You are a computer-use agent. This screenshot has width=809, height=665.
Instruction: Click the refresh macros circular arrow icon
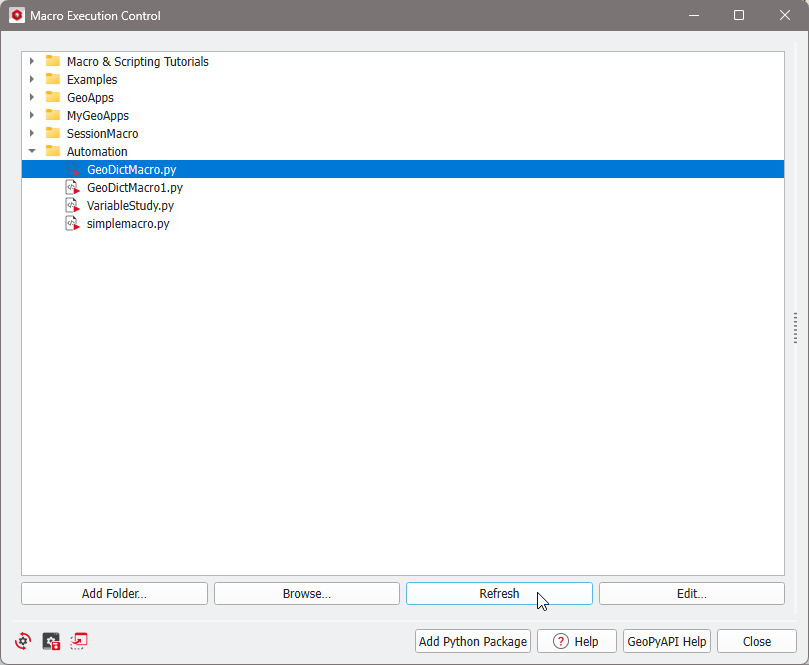point(22,641)
